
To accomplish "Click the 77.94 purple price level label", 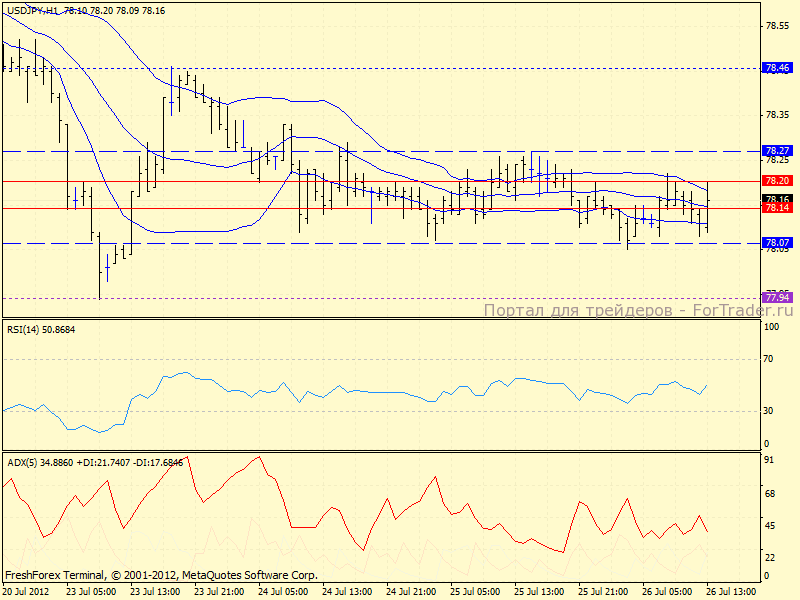I will pos(777,298).
